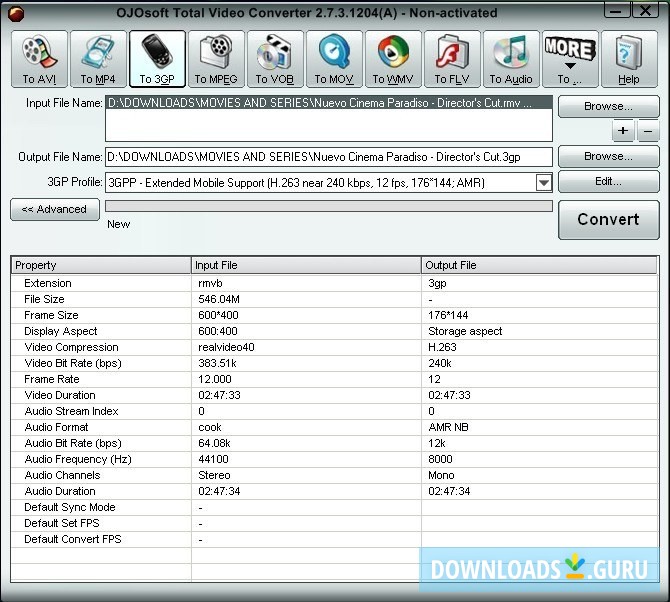Expand the MORE formats dropdown
The height and width of the screenshot is (602, 670).
point(570,59)
